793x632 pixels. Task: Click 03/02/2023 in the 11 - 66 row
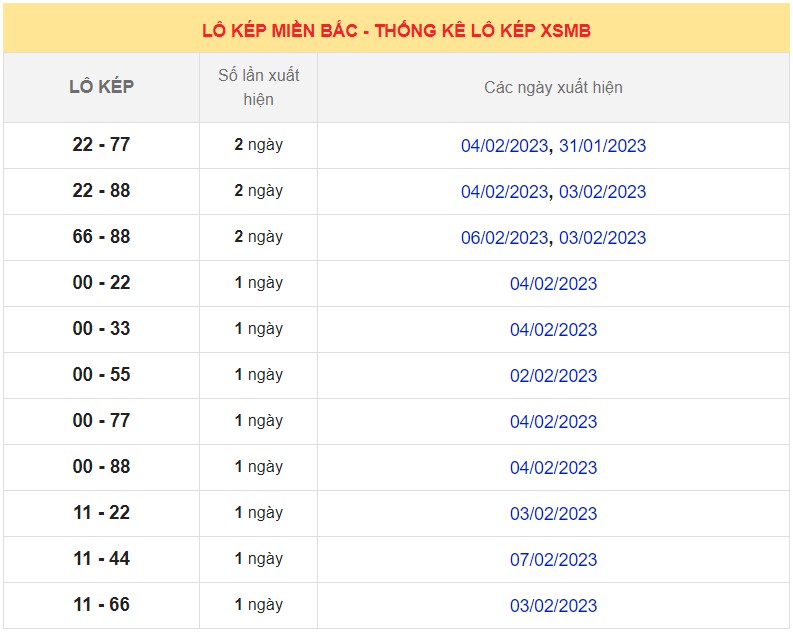click(x=553, y=606)
